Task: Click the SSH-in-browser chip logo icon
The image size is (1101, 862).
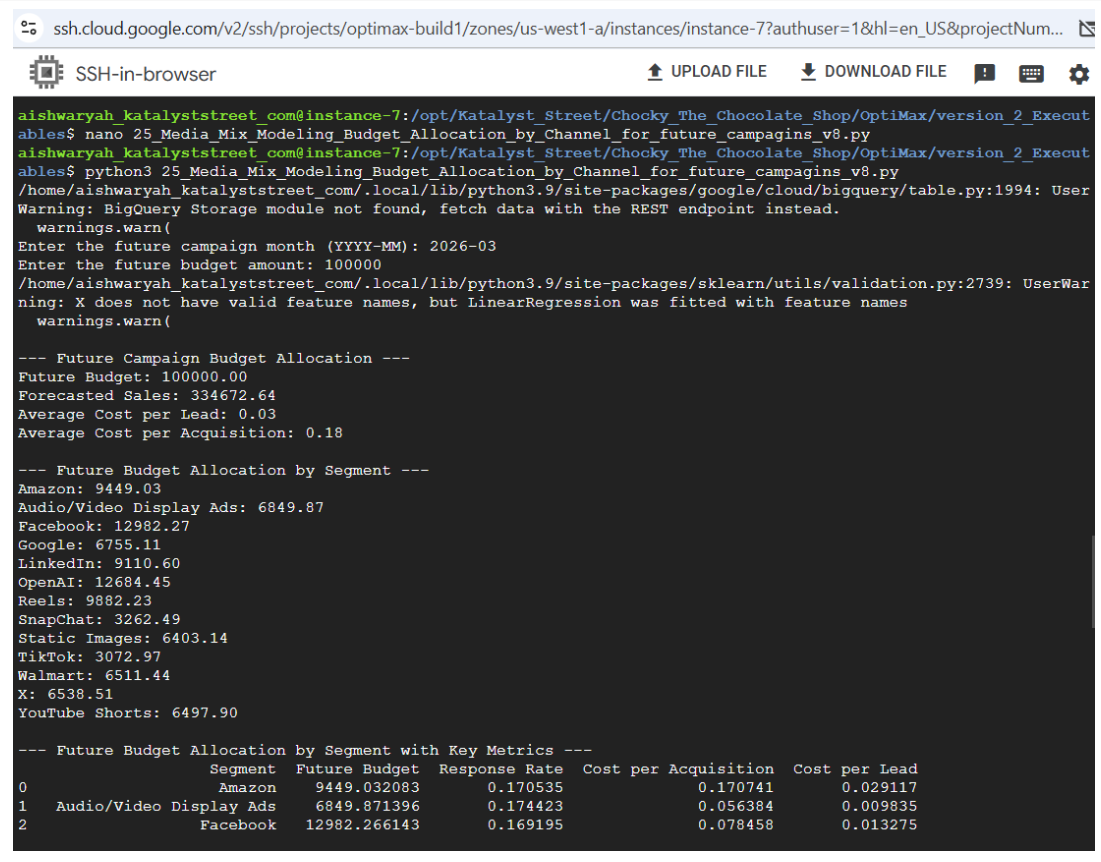Action: coord(46,72)
